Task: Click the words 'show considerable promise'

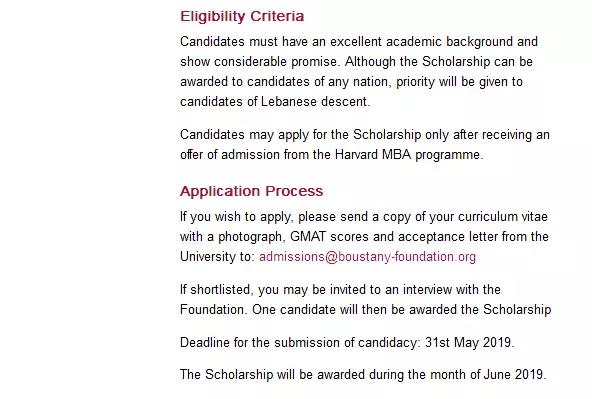Action: 258,62
